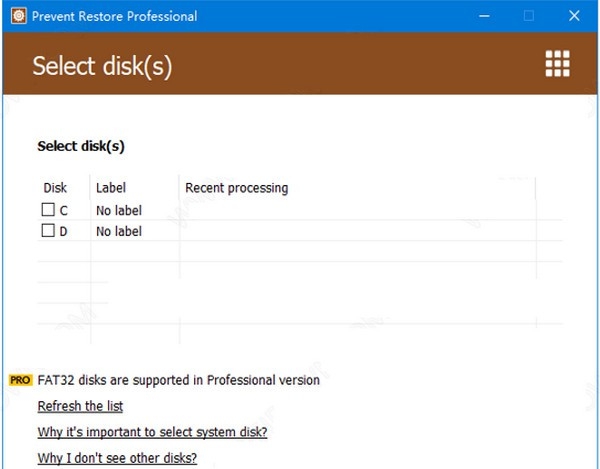Select the No label cell for disk C
Viewport: 600px width, 469px height.
(x=119, y=210)
